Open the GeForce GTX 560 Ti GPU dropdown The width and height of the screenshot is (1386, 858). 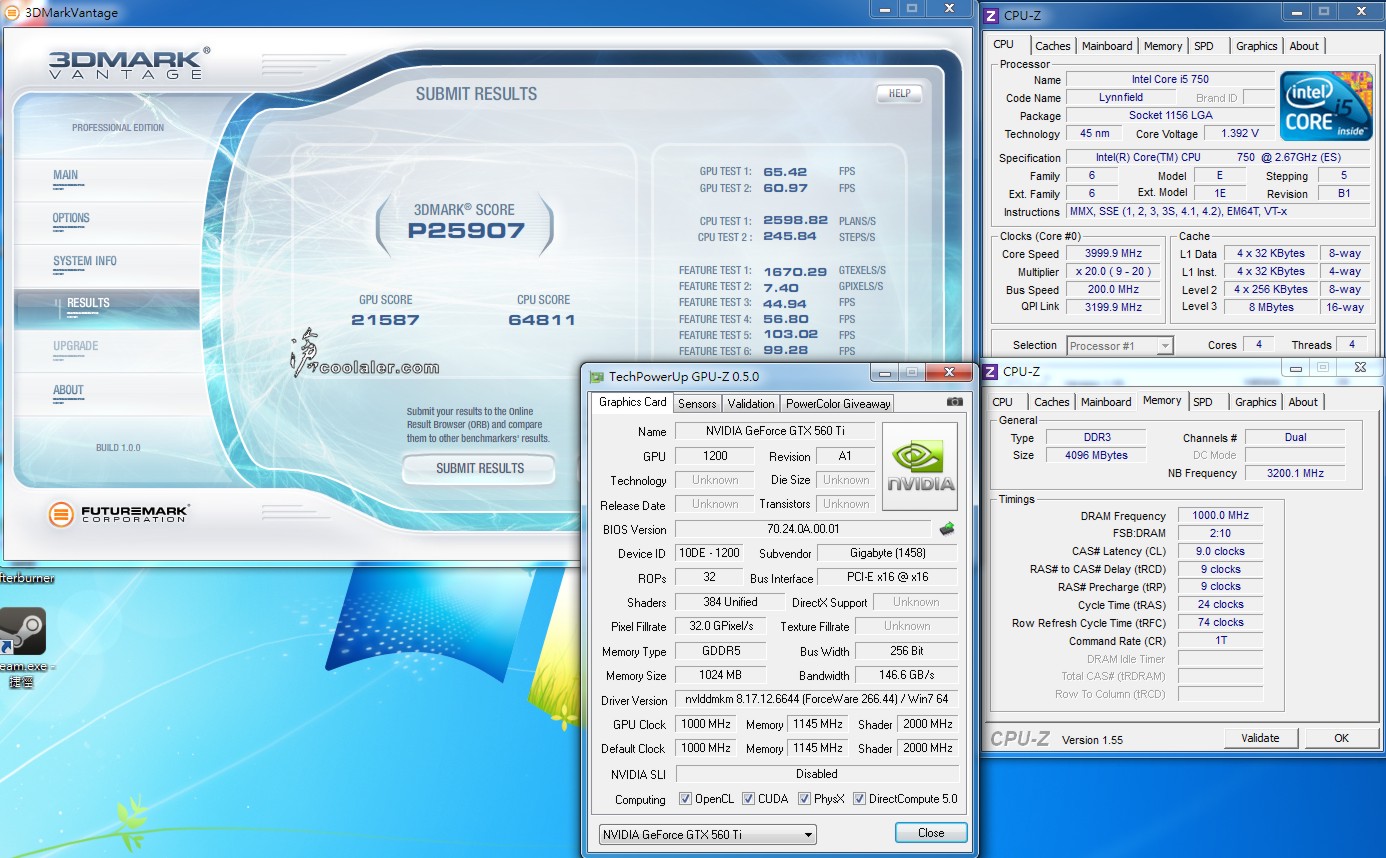point(708,834)
